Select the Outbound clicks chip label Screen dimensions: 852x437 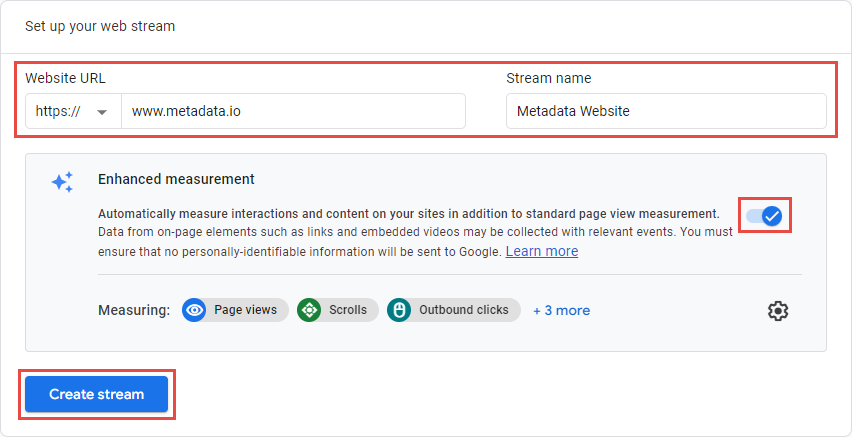(463, 310)
